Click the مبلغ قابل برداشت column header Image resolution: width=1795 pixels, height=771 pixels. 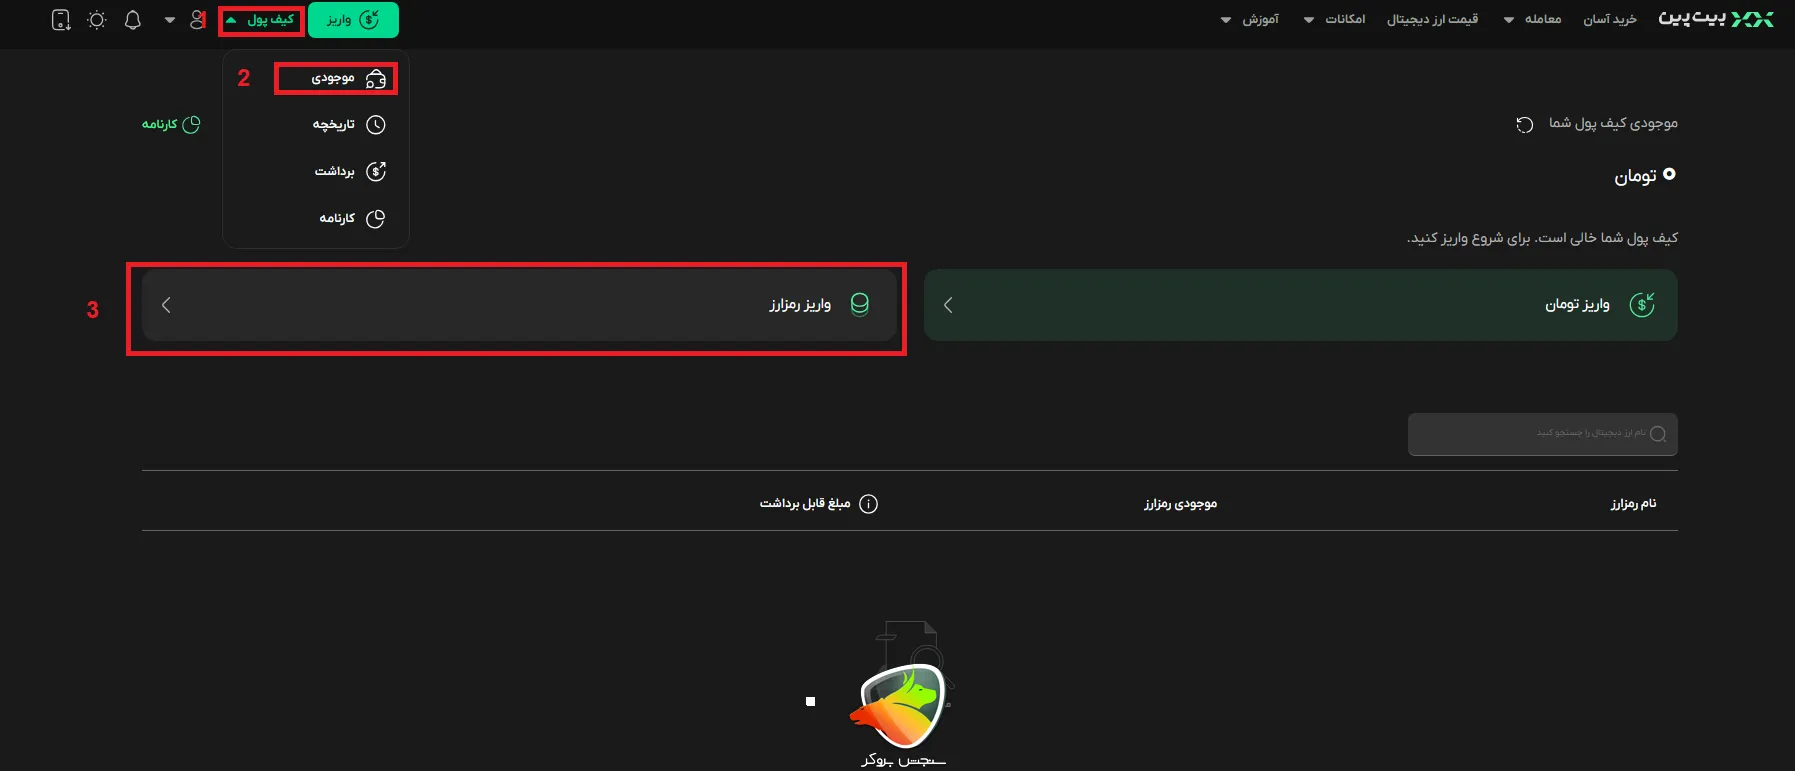click(x=805, y=504)
